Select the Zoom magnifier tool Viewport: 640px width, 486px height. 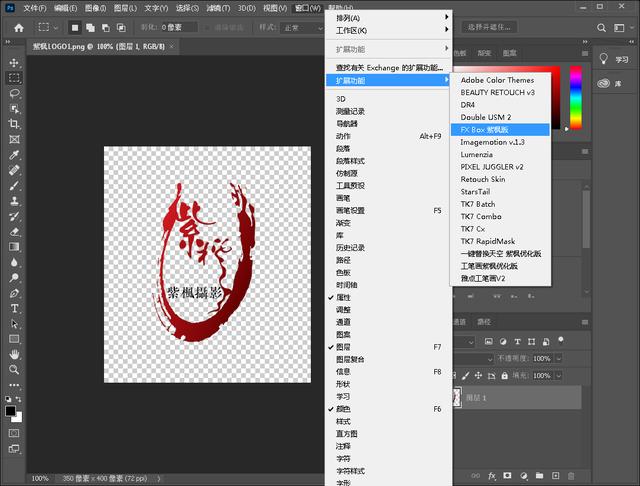point(14,370)
